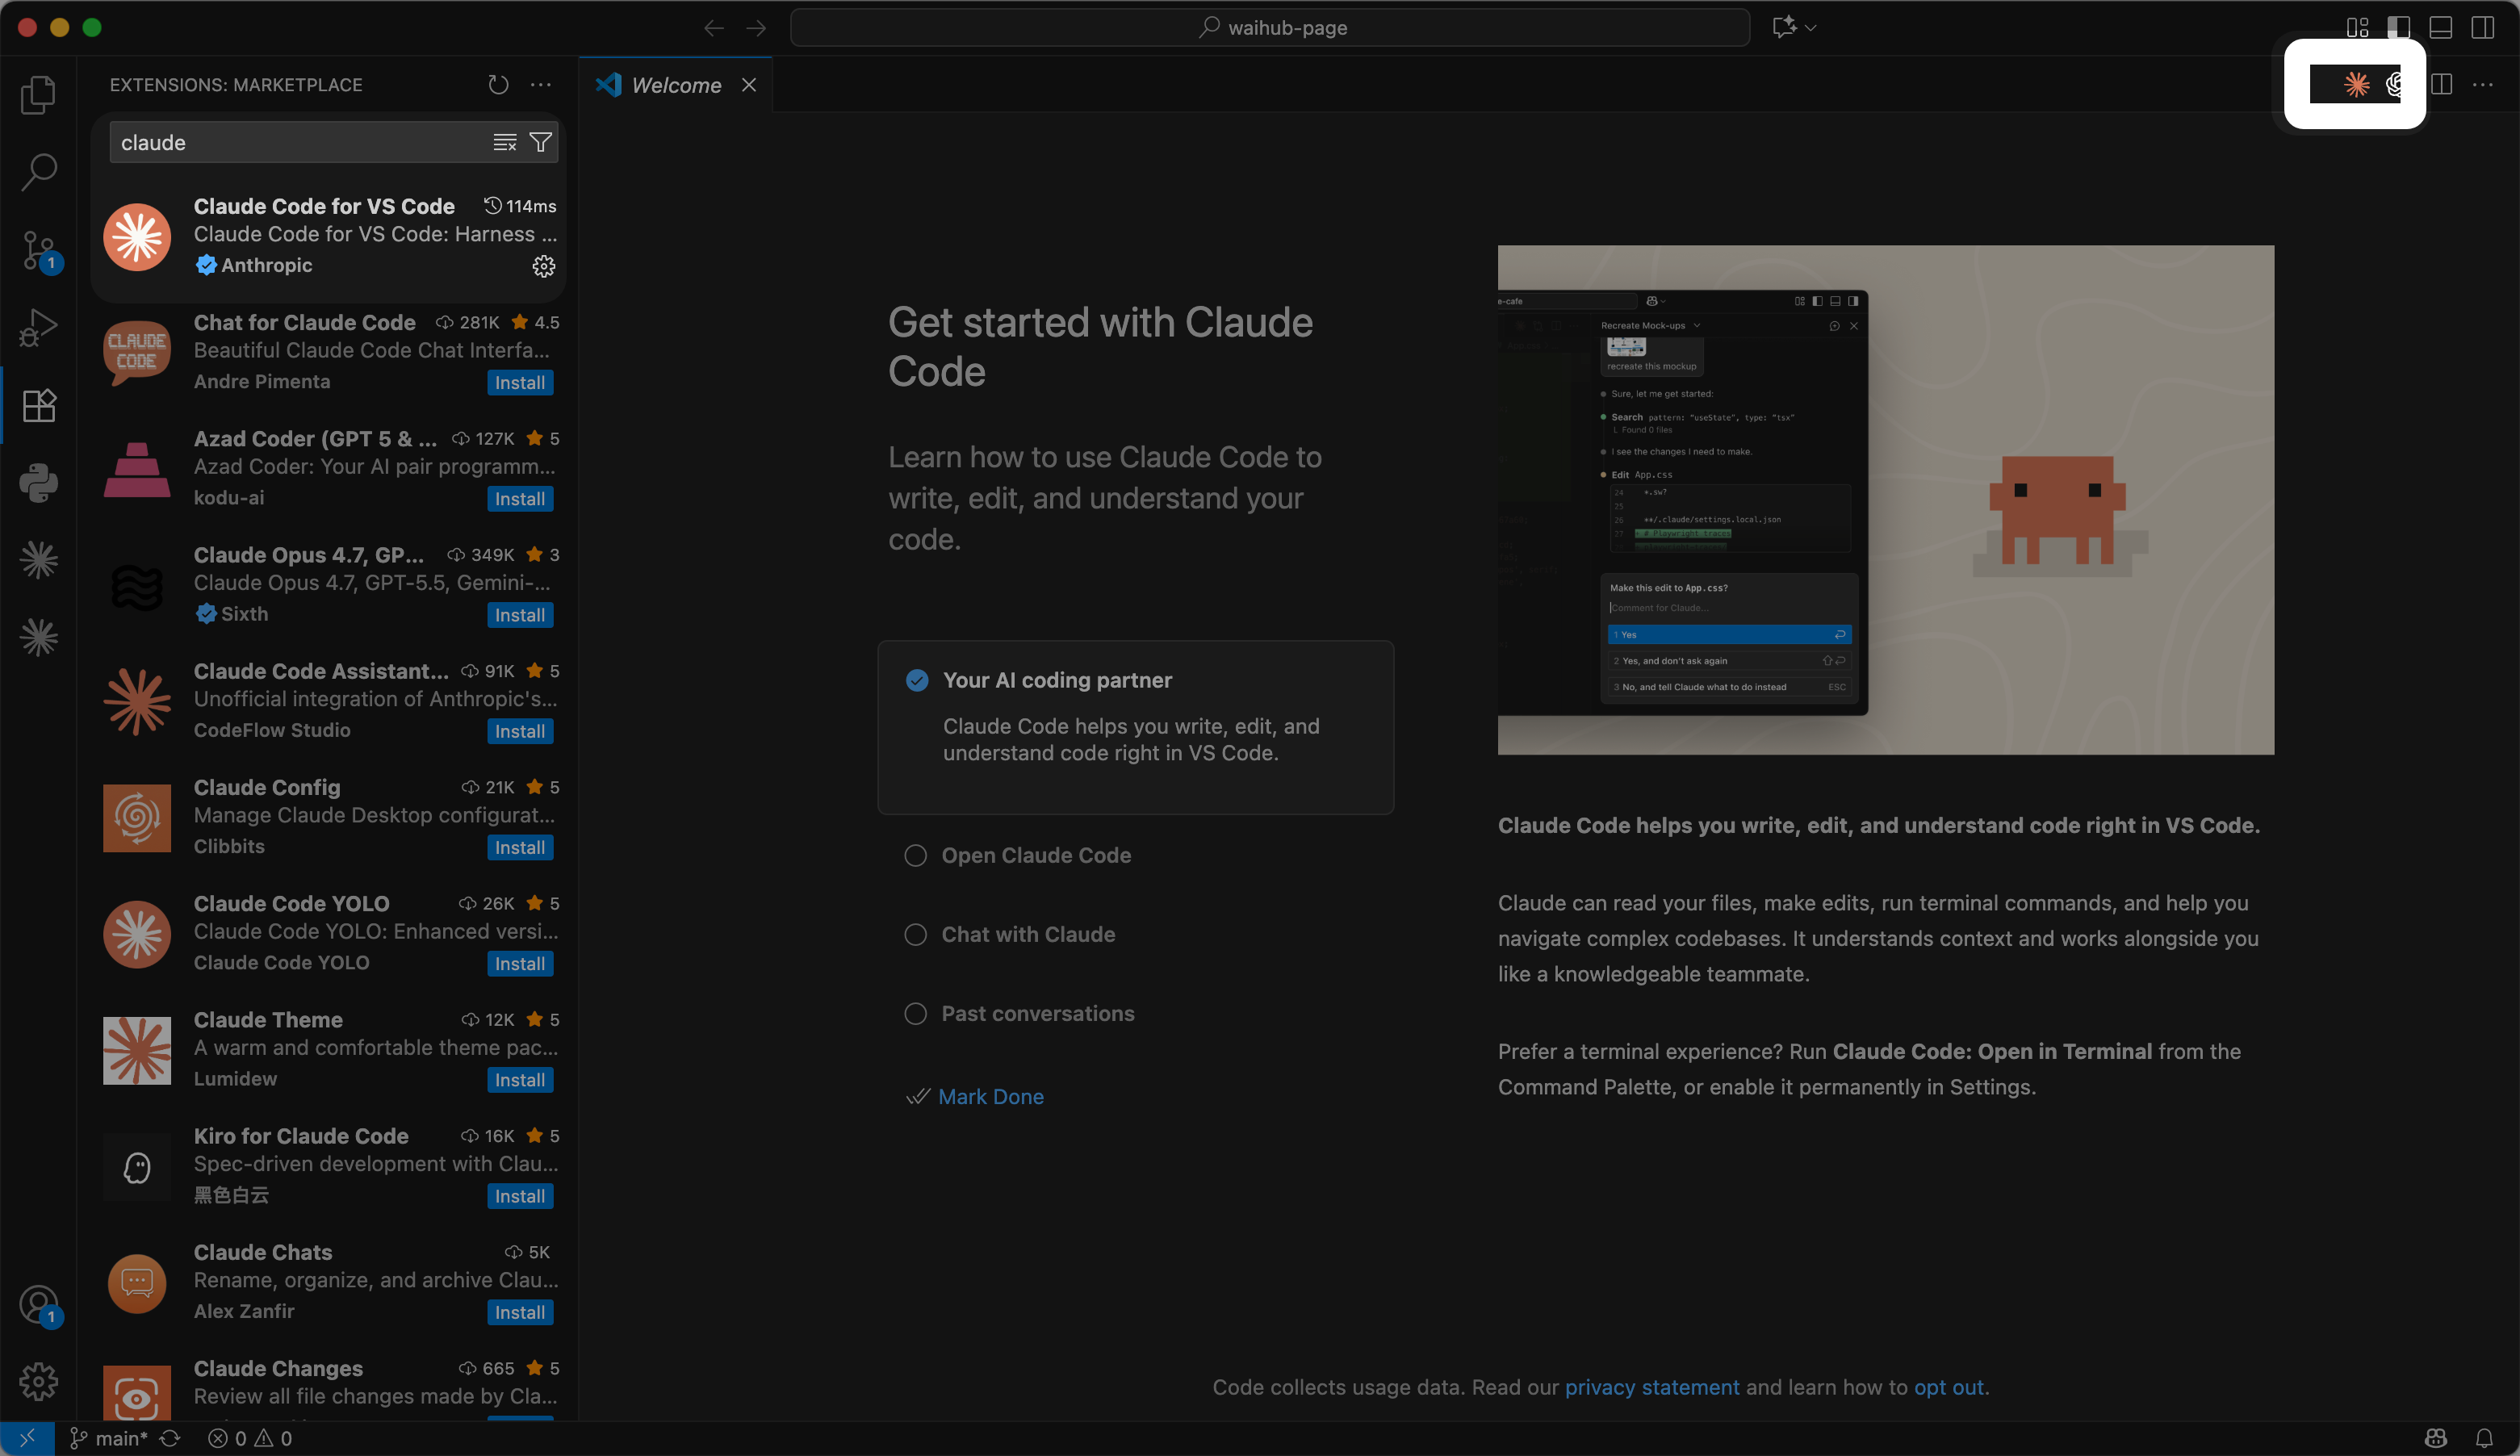The width and height of the screenshot is (2520, 1456).
Task: Refresh the Extensions Marketplace list
Action: [498, 85]
